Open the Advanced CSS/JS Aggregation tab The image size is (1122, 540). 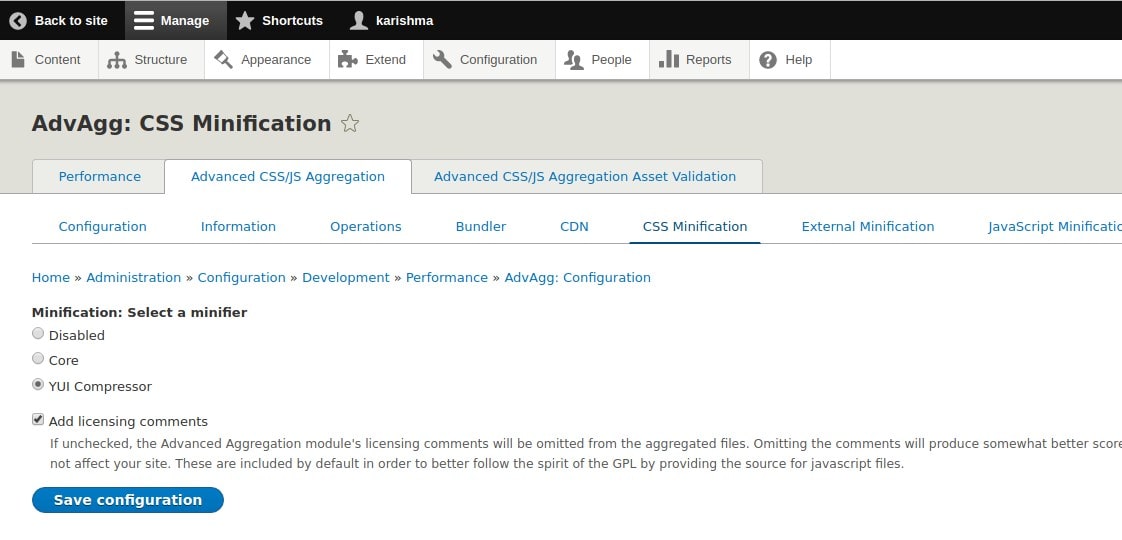click(x=288, y=177)
